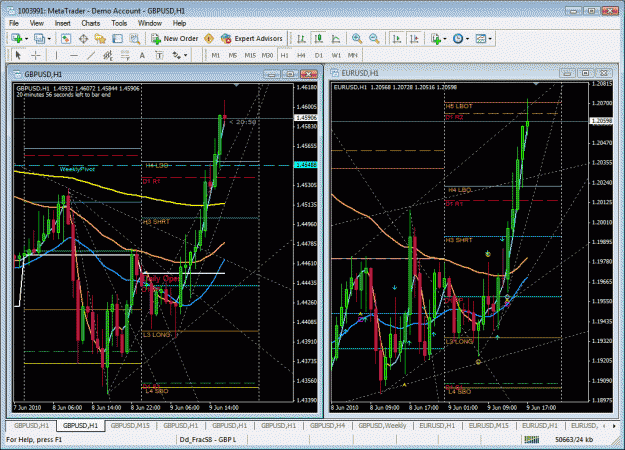
Task: Toggle the Chart Shift button
Action: tap(414, 39)
